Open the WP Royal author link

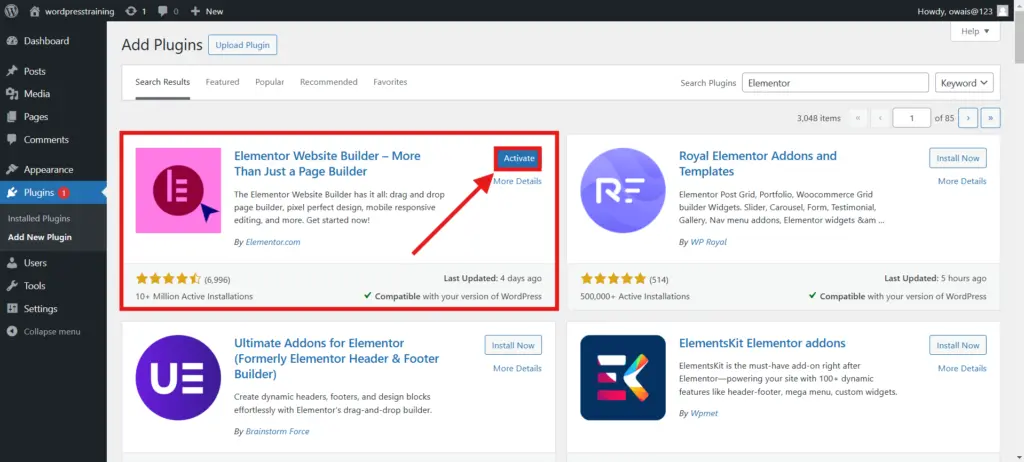(709, 242)
